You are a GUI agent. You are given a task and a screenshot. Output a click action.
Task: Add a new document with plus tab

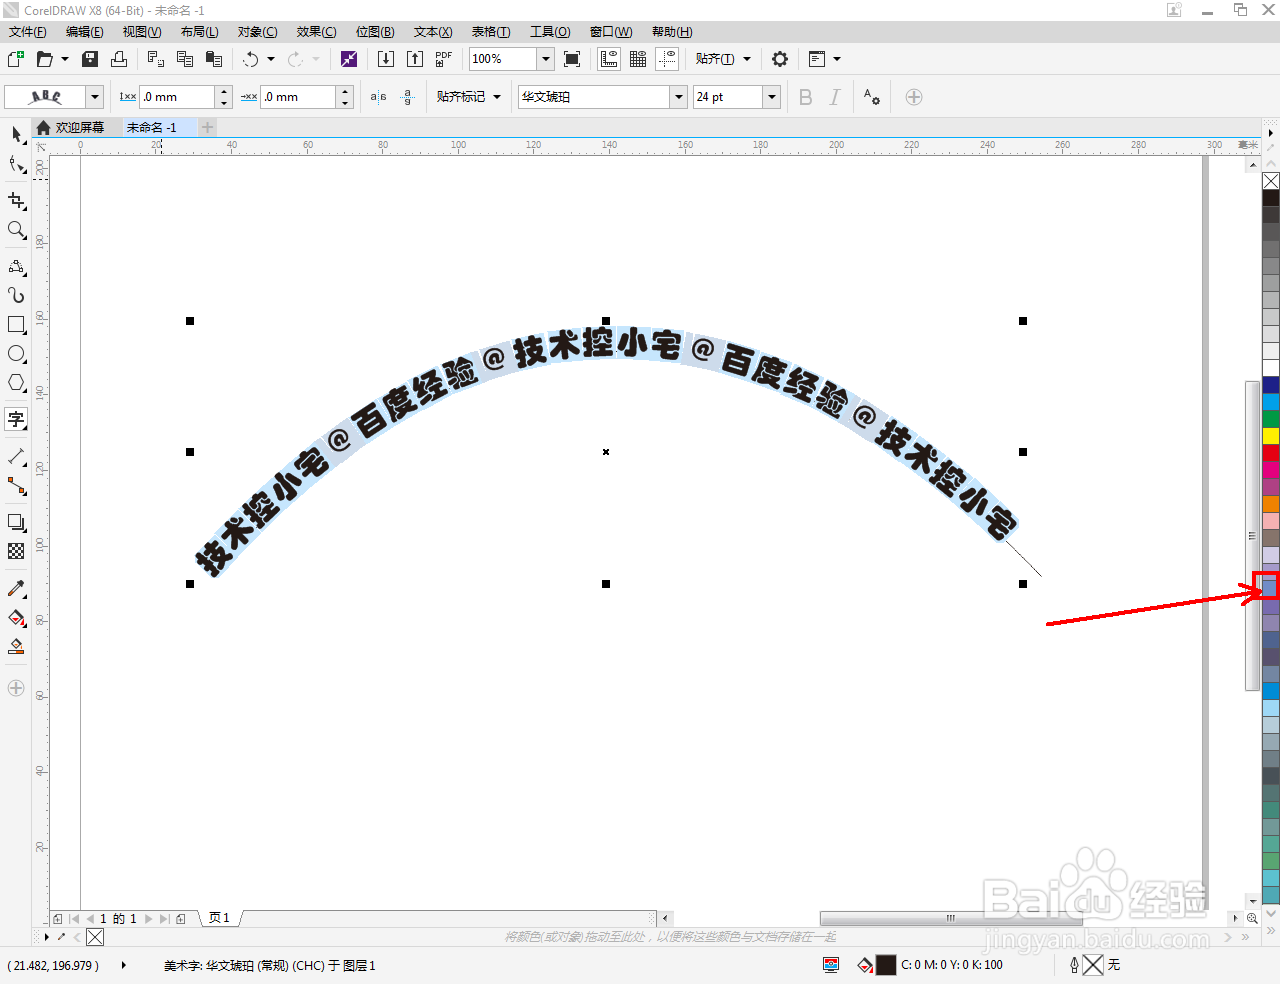point(208,127)
